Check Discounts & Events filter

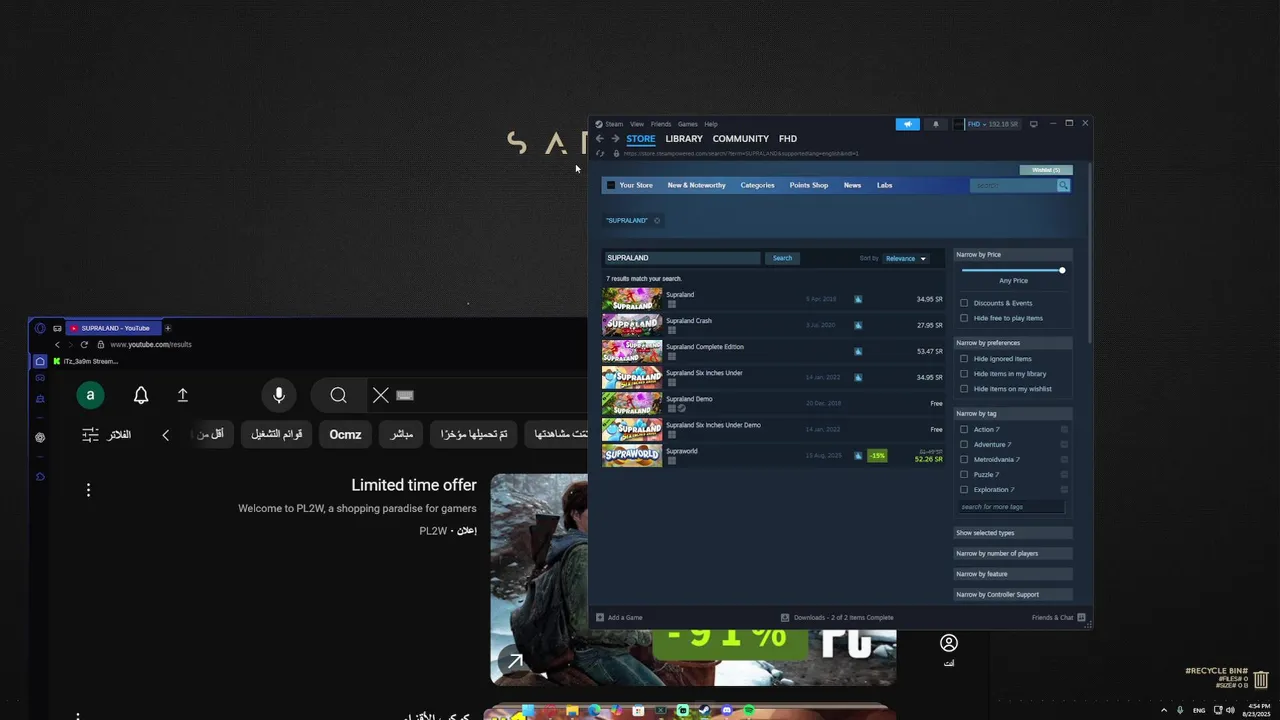[x=964, y=303]
